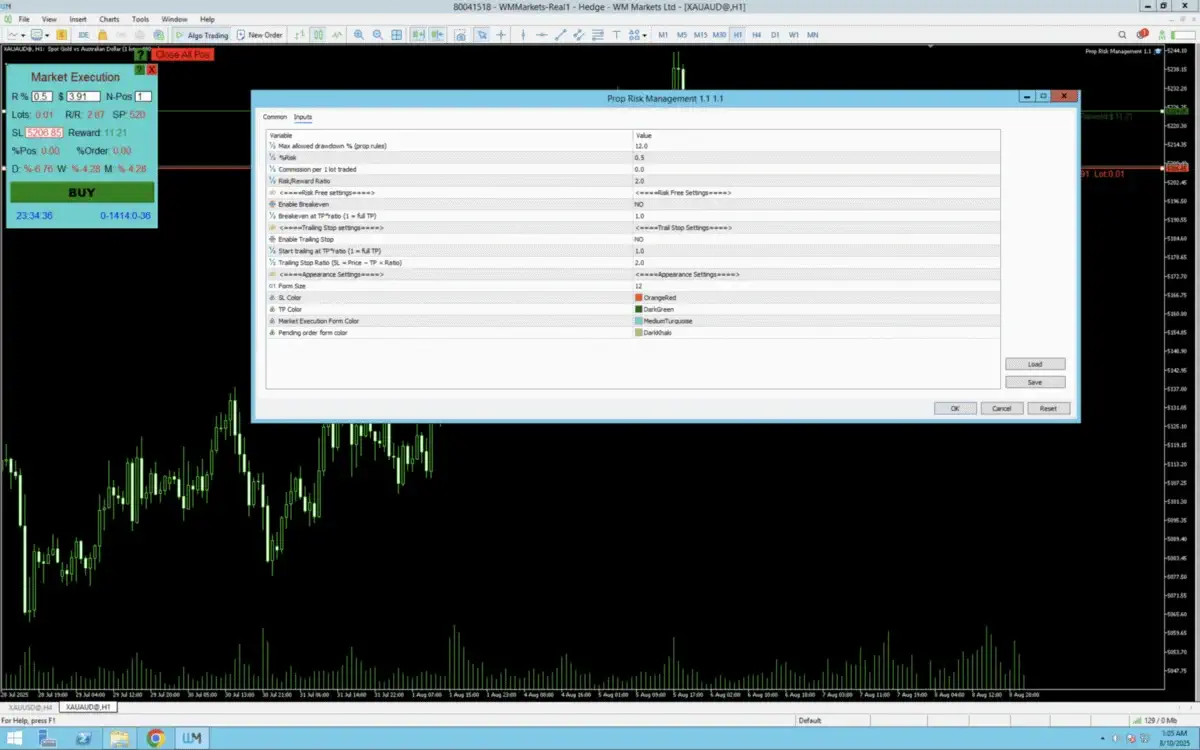Screen dimensions: 1200x750
Task: Select the horizontal line drawing tool
Action: (542, 35)
